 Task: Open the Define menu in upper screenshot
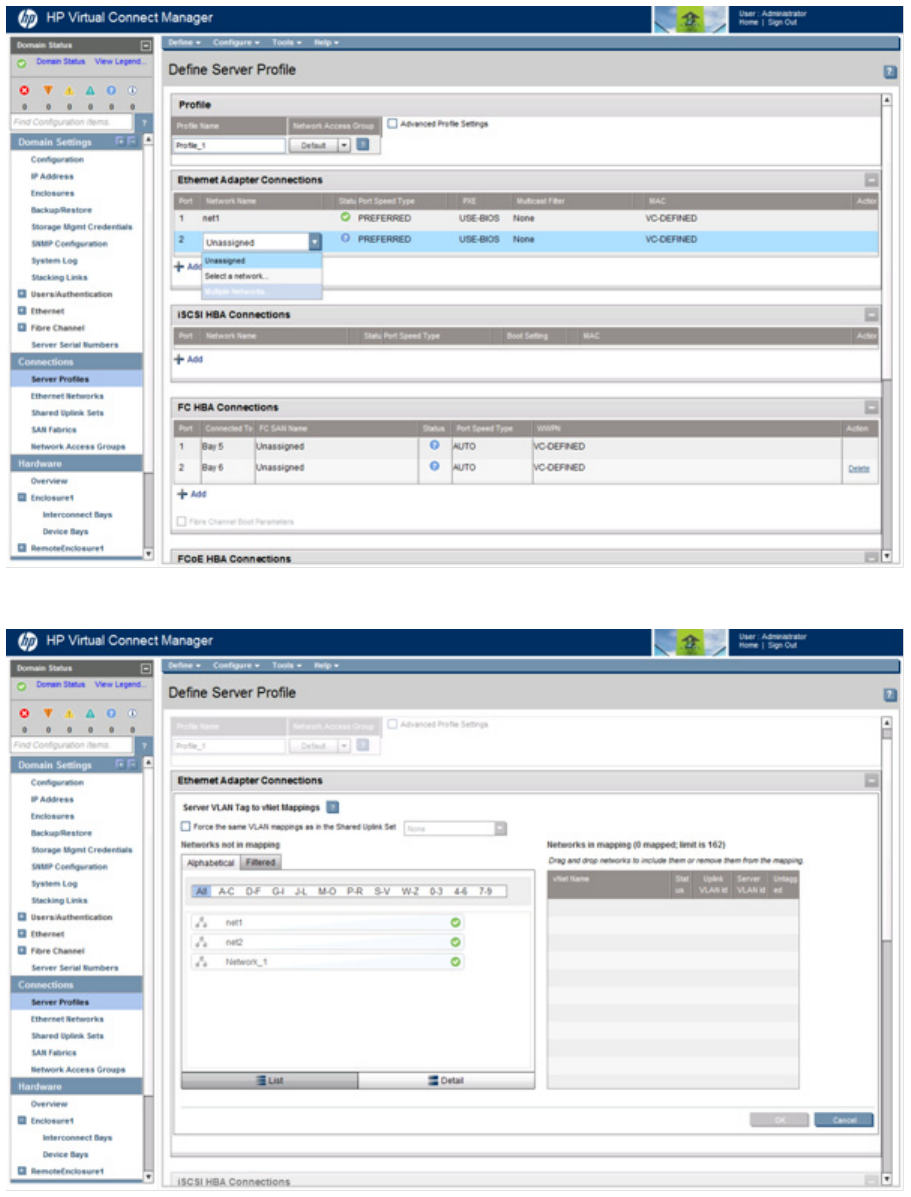[184, 43]
